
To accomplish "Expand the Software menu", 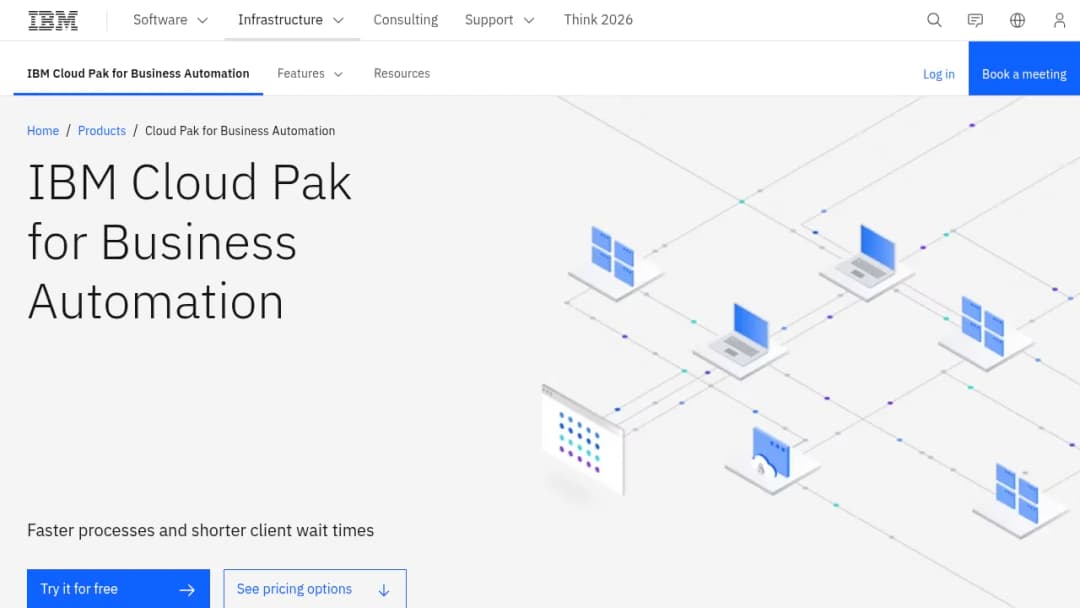I will pos(171,20).
